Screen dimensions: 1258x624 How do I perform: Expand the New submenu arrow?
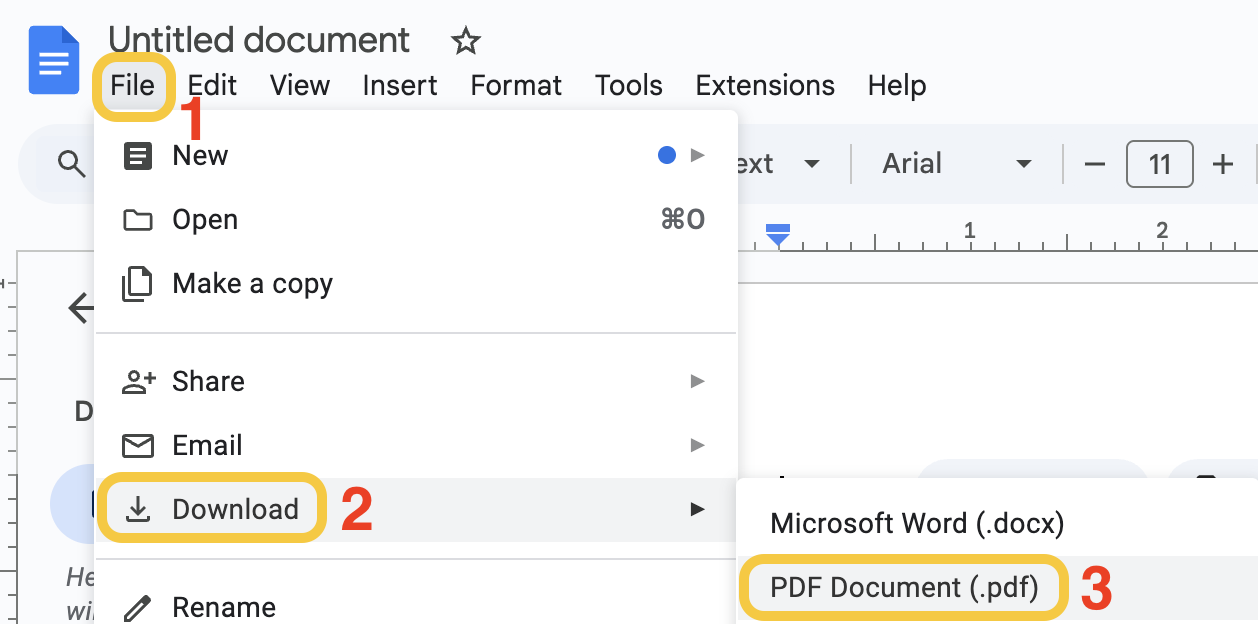coord(698,155)
